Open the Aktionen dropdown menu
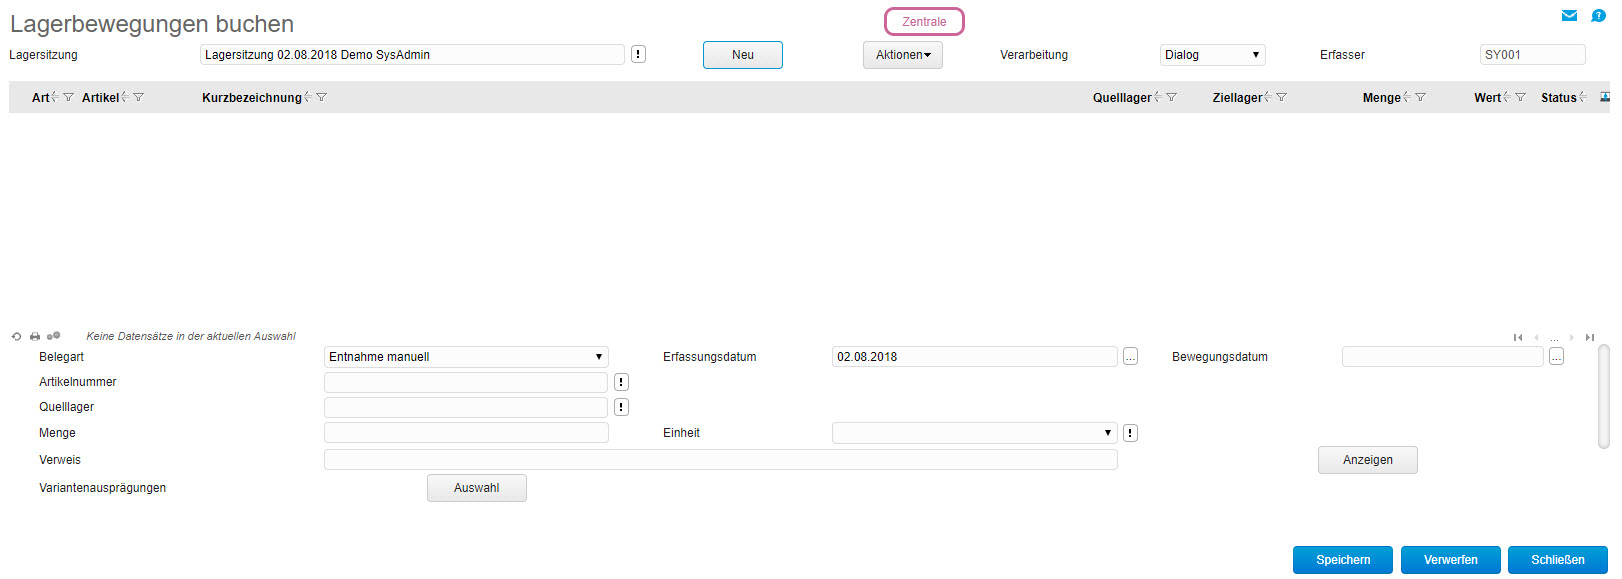 pyautogui.click(x=903, y=55)
